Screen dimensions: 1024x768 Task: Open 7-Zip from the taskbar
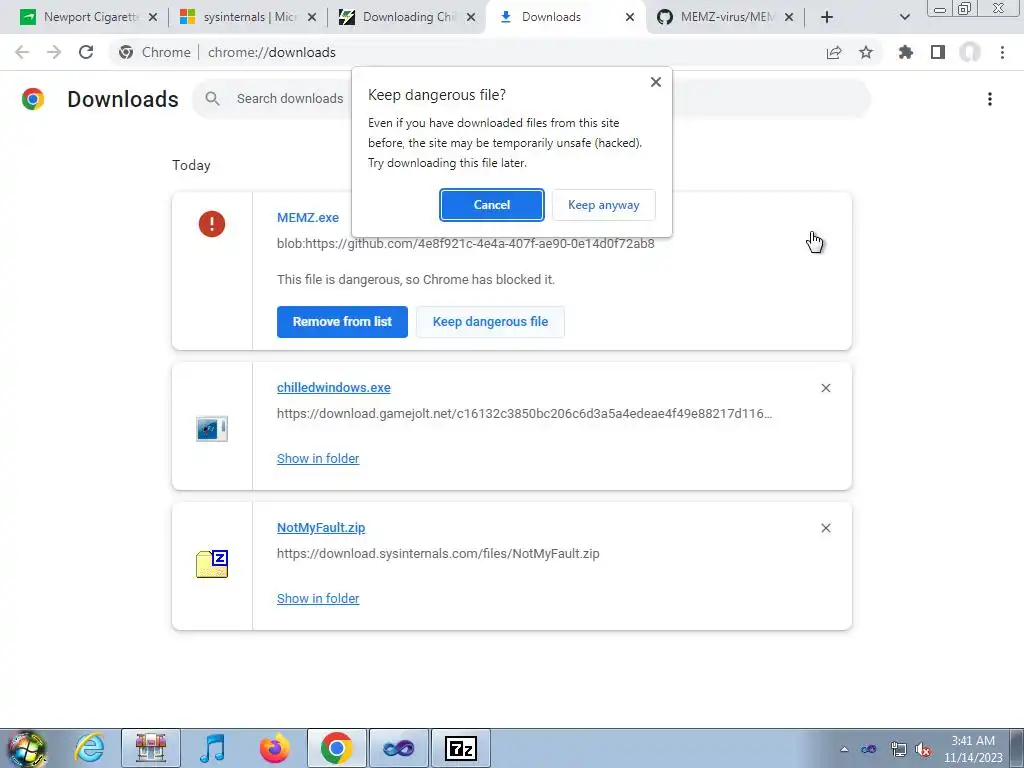[x=460, y=748]
